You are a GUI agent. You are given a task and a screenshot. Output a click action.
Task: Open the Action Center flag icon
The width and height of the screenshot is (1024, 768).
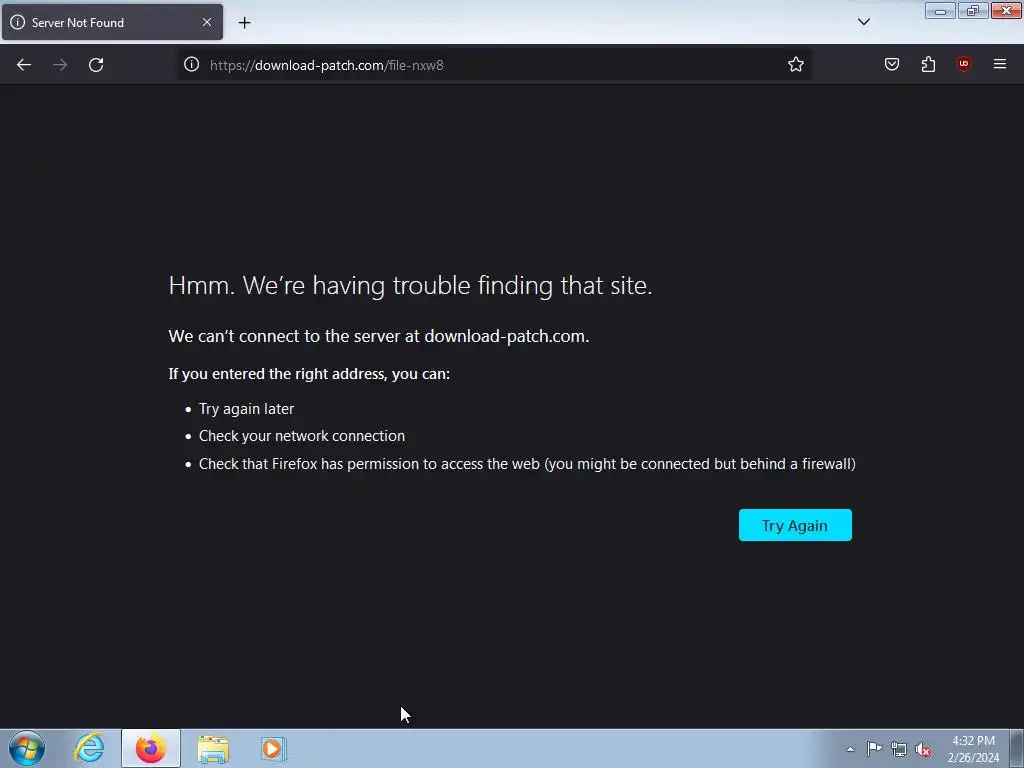pyautogui.click(x=874, y=749)
